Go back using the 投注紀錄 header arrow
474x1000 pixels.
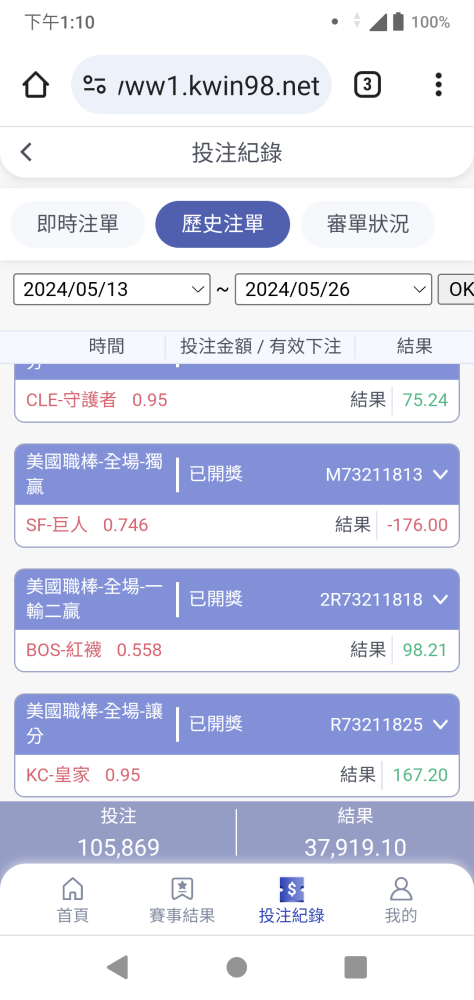coord(26,152)
